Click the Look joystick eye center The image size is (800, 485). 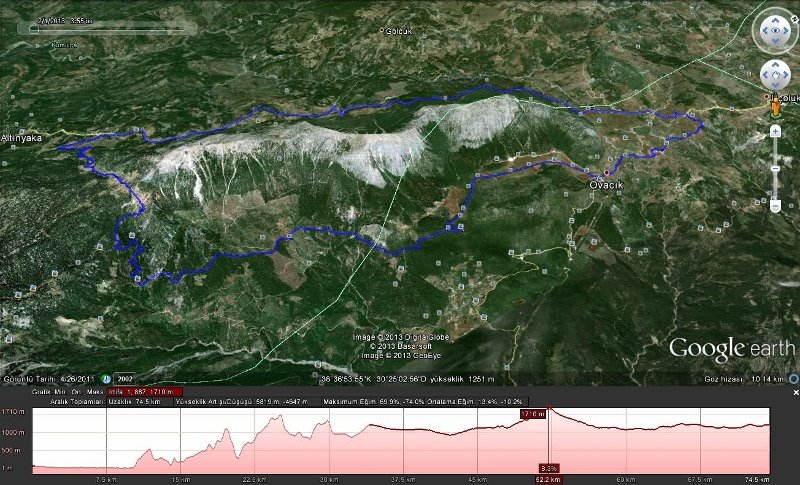pos(775,31)
